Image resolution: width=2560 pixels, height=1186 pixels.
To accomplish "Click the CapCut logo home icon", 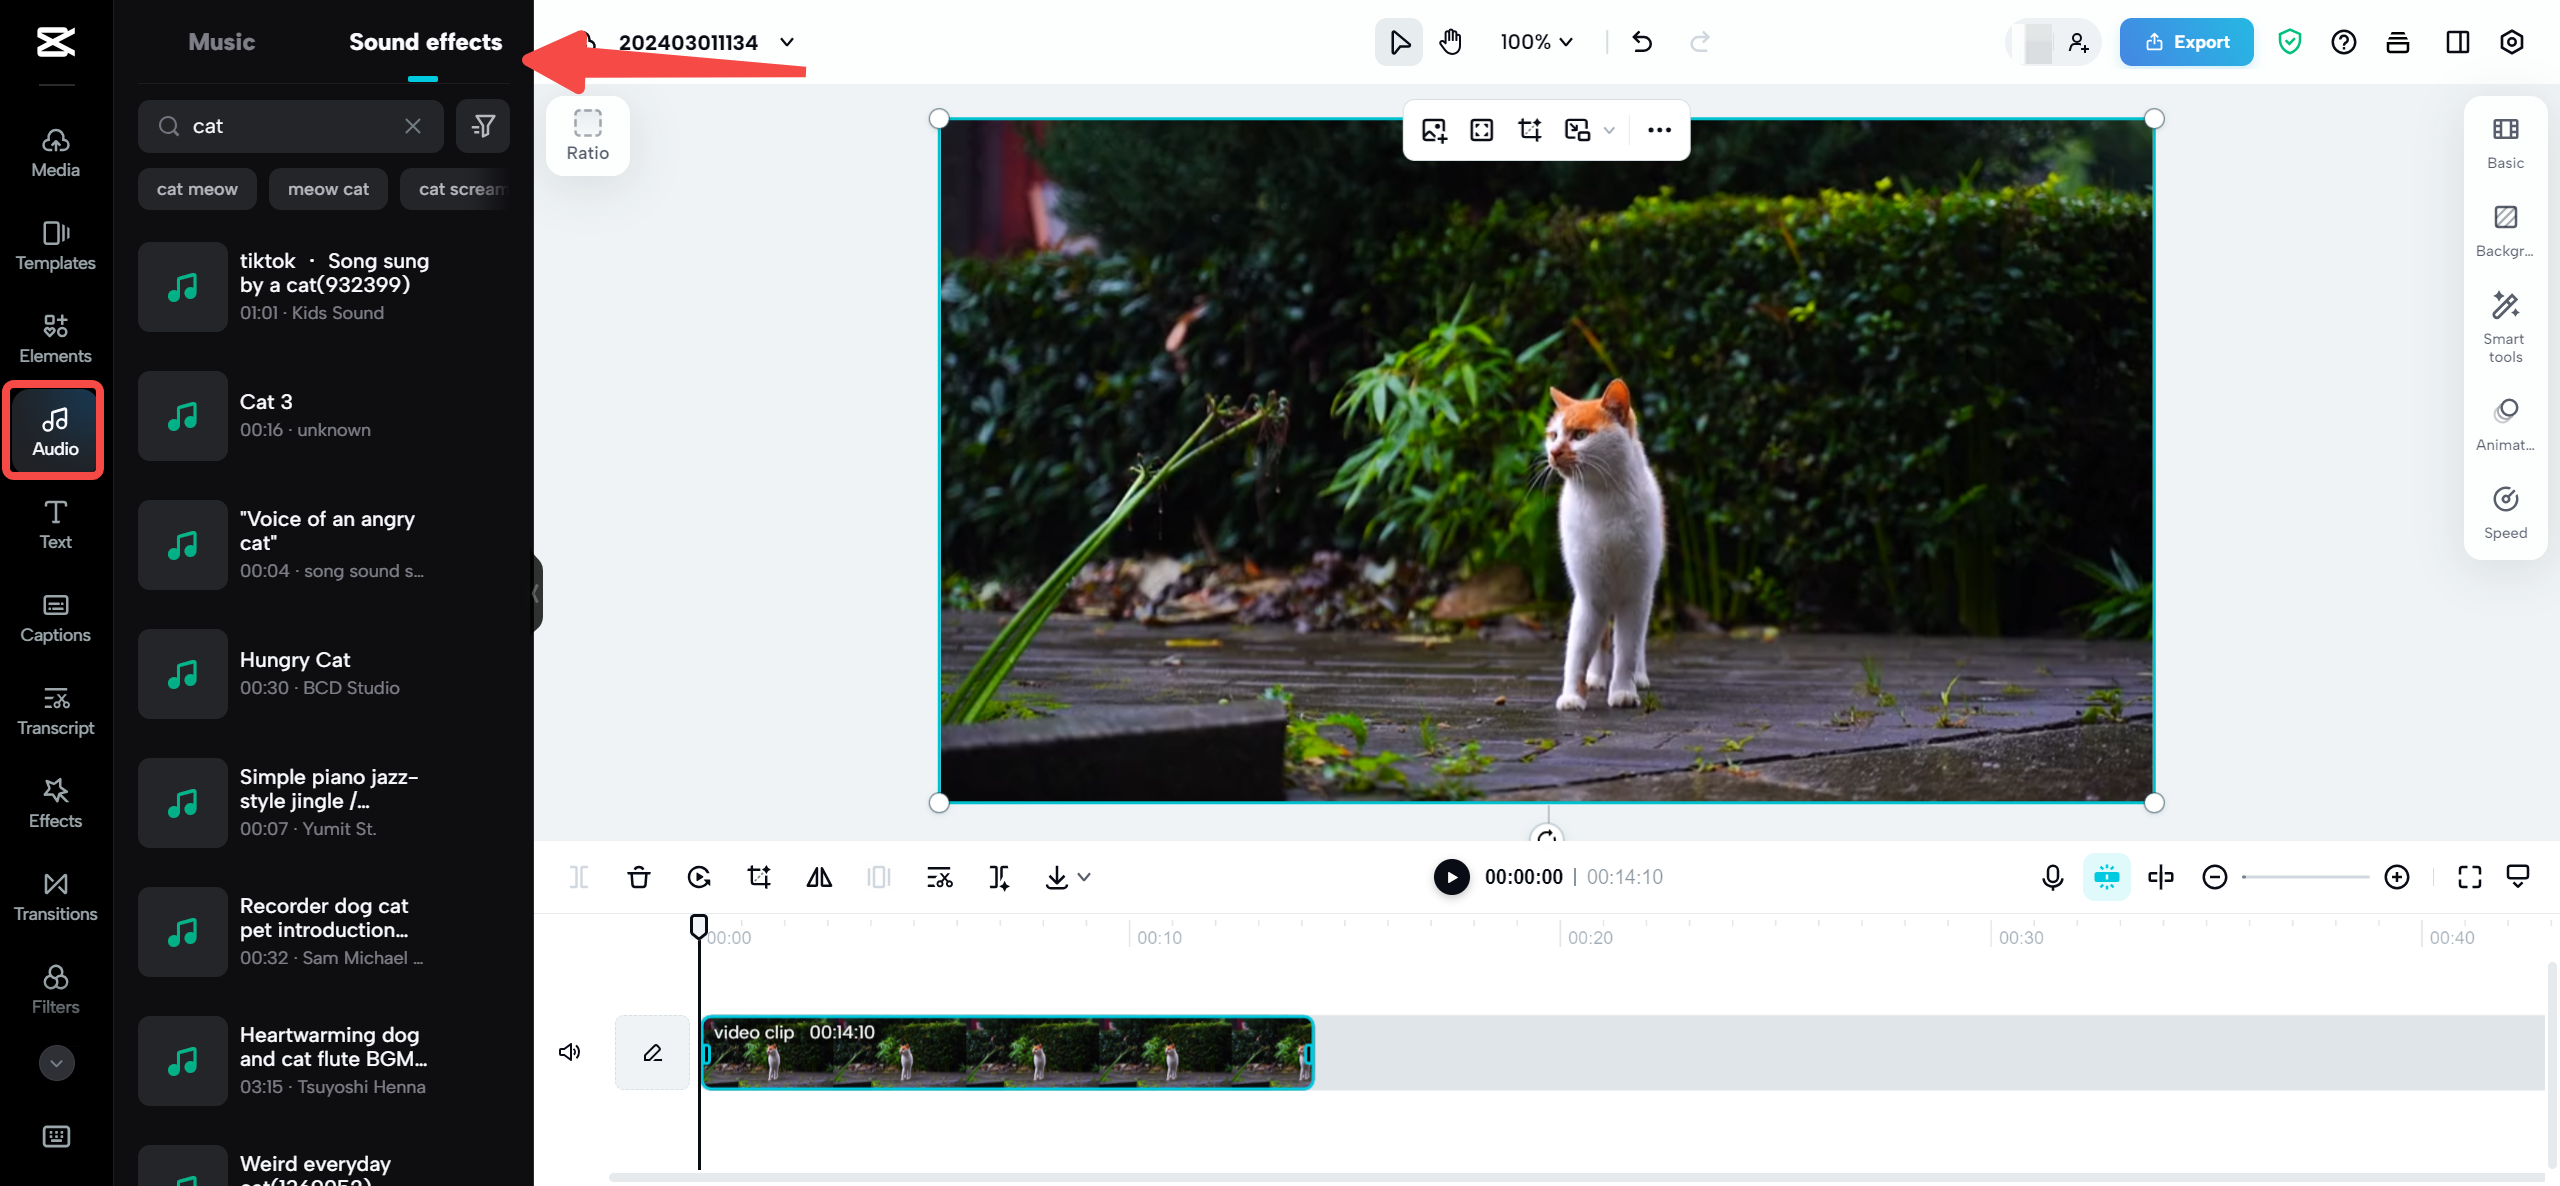I will click(x=56, y=42).
